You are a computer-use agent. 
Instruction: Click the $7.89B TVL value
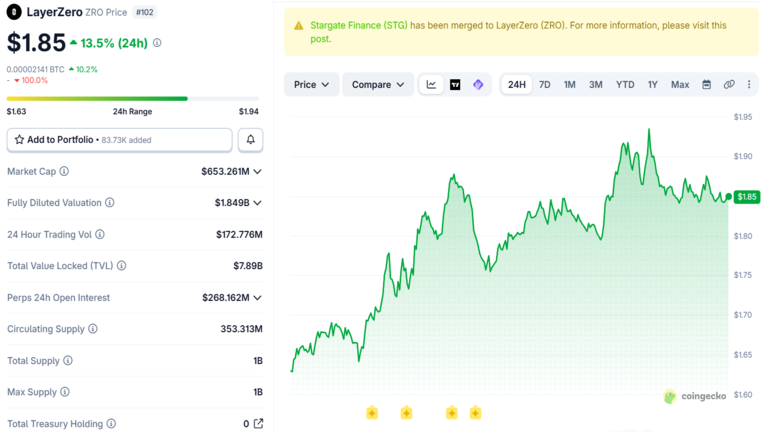[248, 266]
